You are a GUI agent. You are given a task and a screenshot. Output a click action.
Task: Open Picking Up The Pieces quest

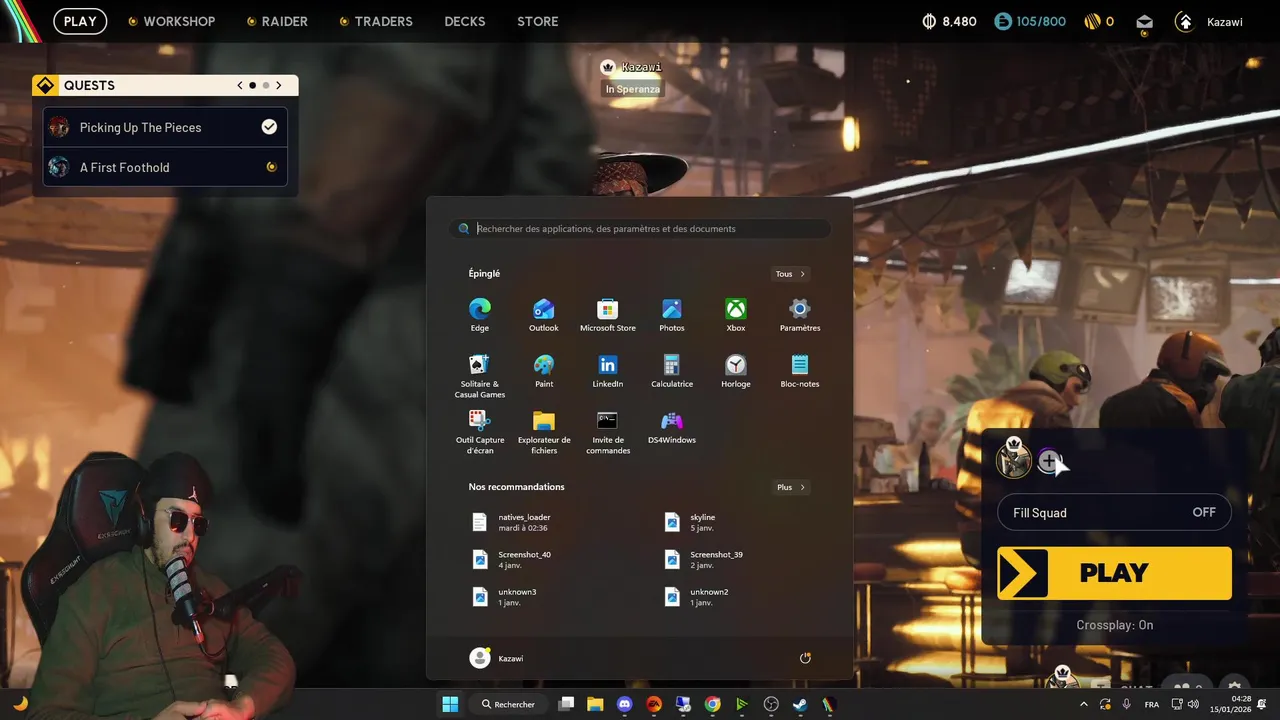pos(165,127)
